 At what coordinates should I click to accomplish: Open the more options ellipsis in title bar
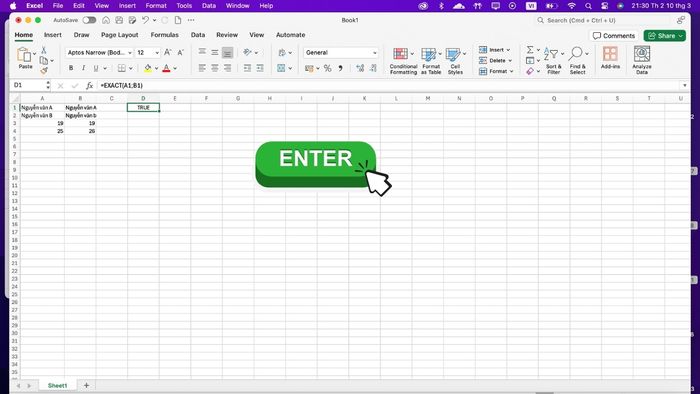[x=191, y=20]
